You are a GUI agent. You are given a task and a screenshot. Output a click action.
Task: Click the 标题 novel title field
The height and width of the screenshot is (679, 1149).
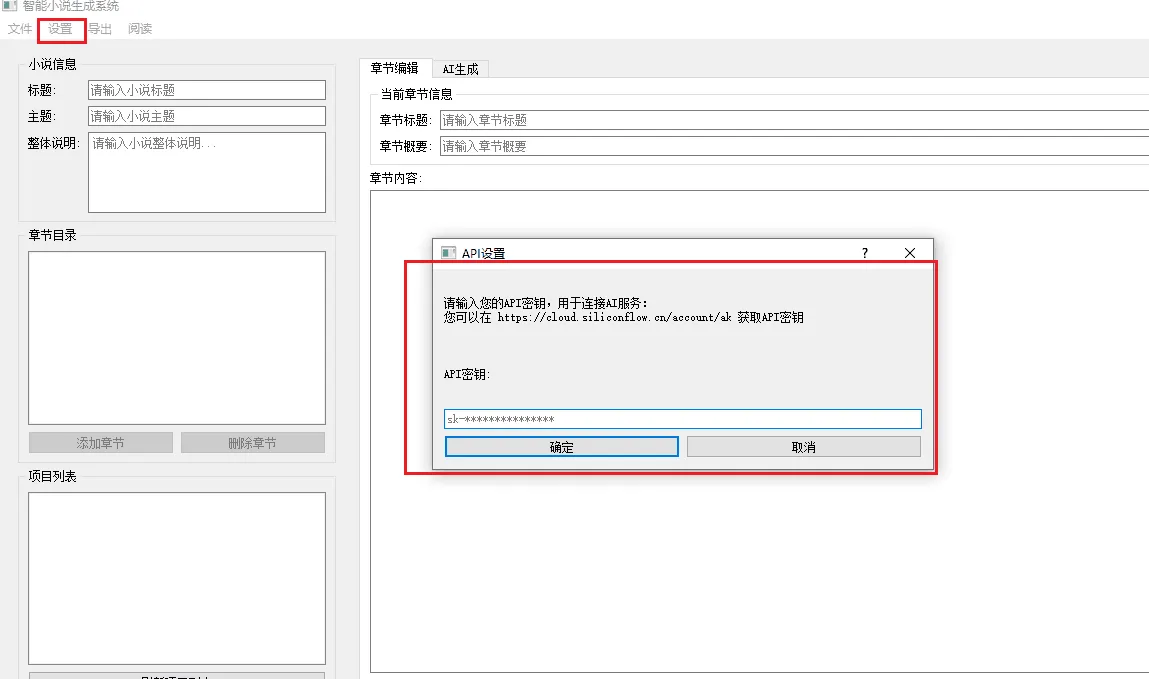206,89
